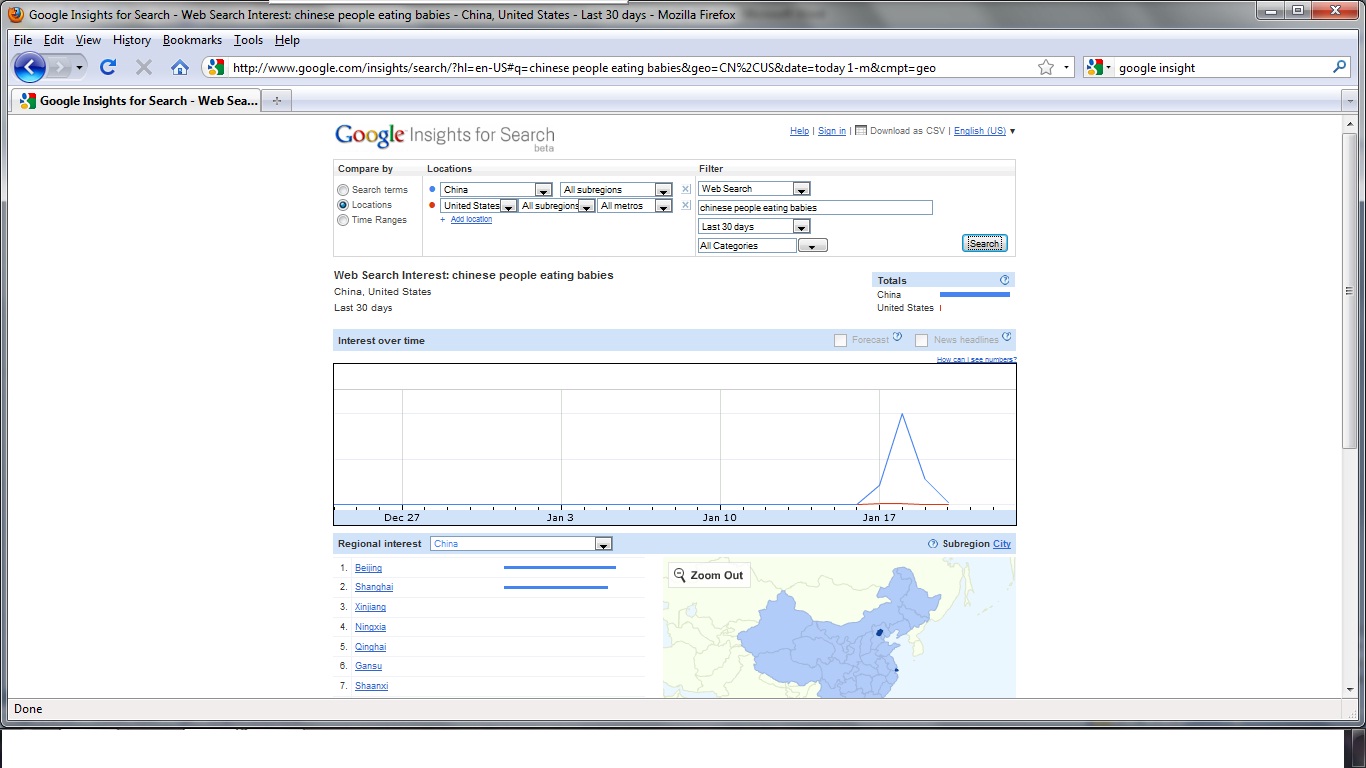Go to the Firefox home page icon
Screen dimensions: 1366x768
(180, 67)
